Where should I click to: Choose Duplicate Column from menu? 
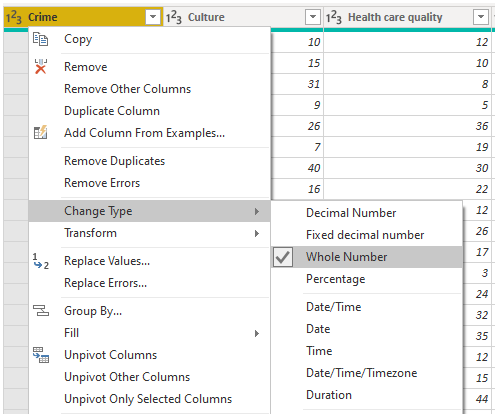[x=112, y=111]
